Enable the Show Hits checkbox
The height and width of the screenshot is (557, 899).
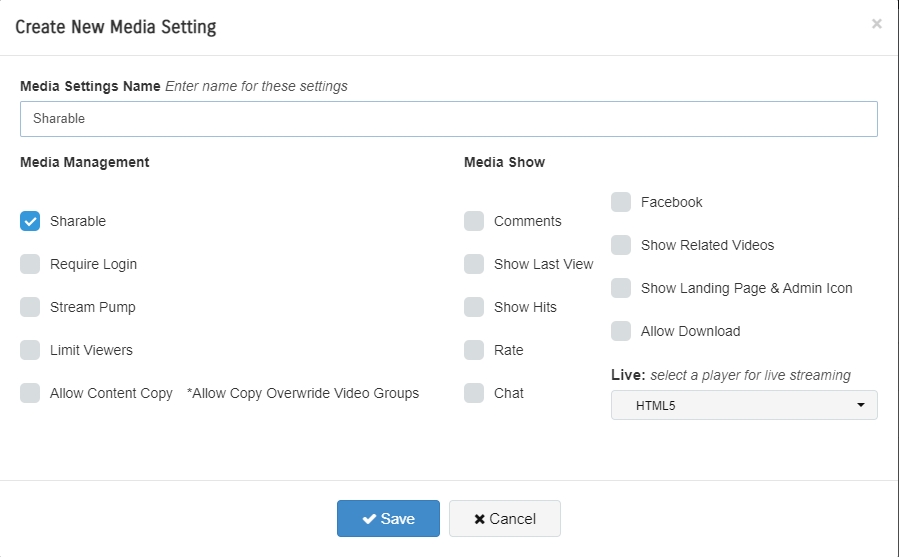click(474, 307)
